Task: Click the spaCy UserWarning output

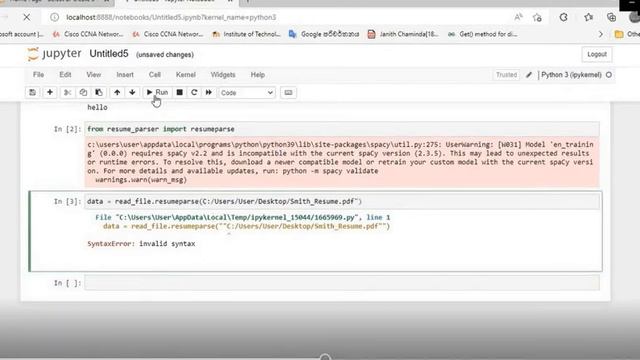Action: point(342,162)
